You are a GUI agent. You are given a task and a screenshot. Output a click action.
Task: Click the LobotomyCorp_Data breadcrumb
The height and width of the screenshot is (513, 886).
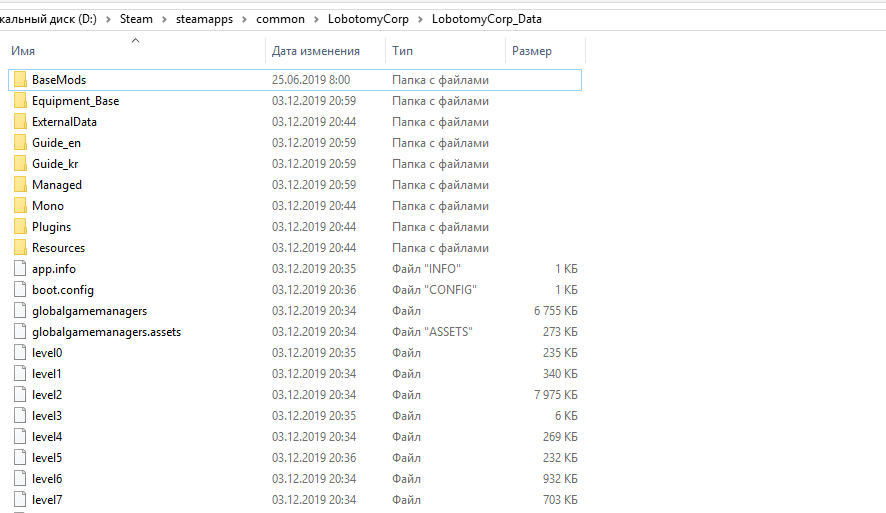click(487, 19)
